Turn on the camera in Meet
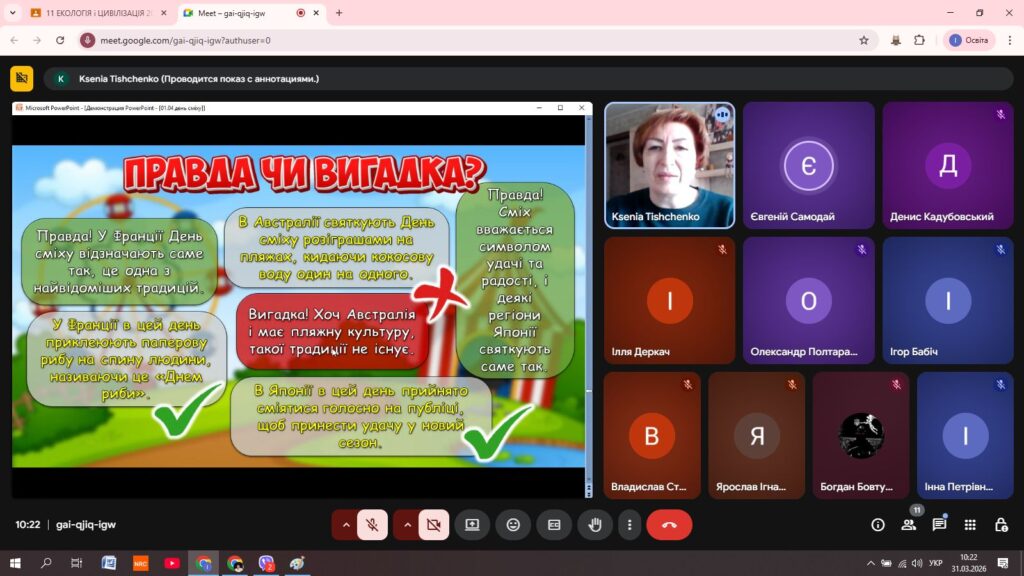 tap(433, 525)
